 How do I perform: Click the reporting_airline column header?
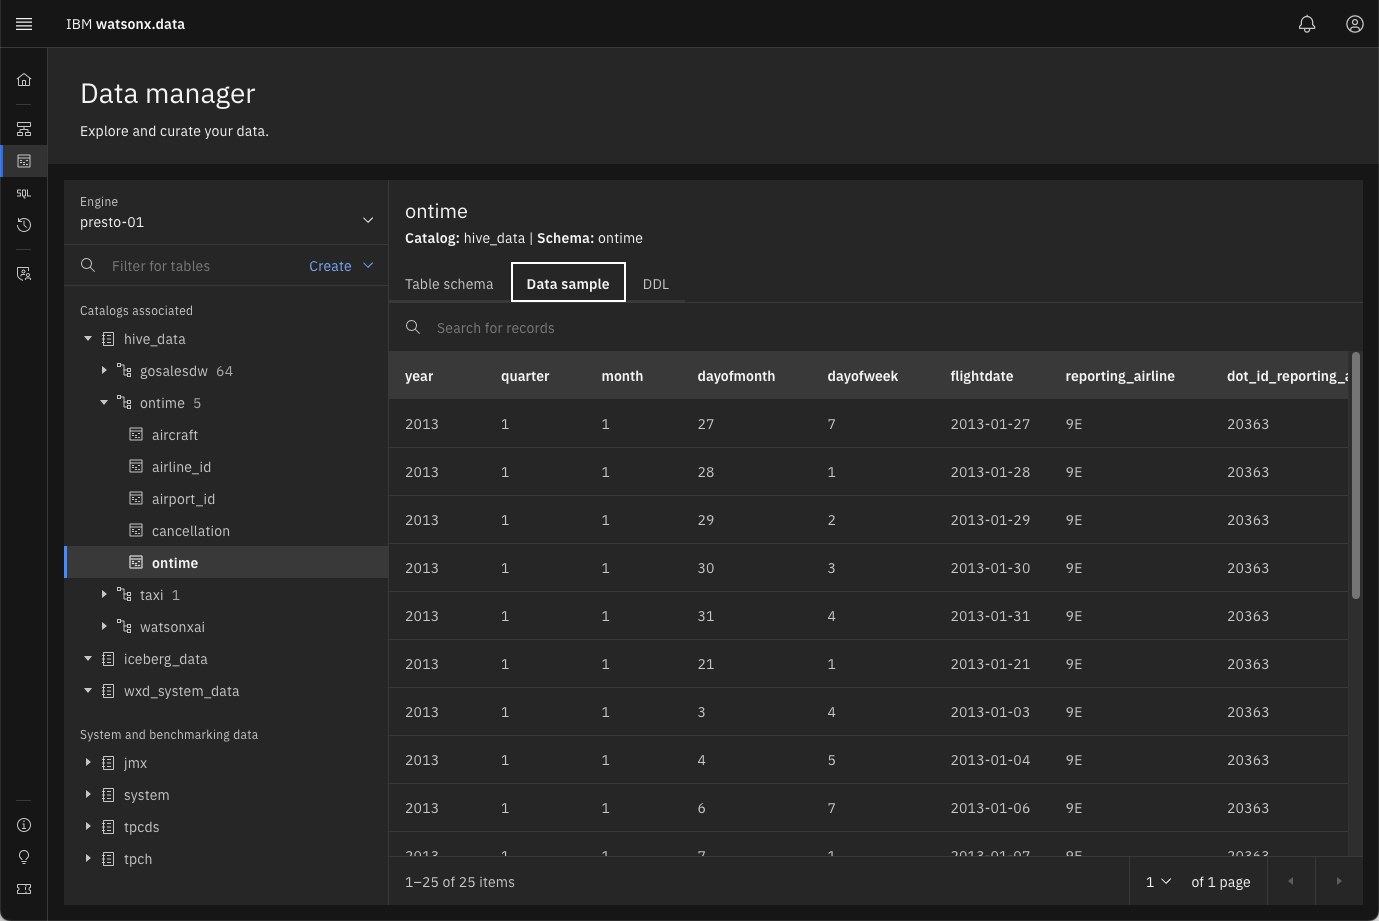1120,376
